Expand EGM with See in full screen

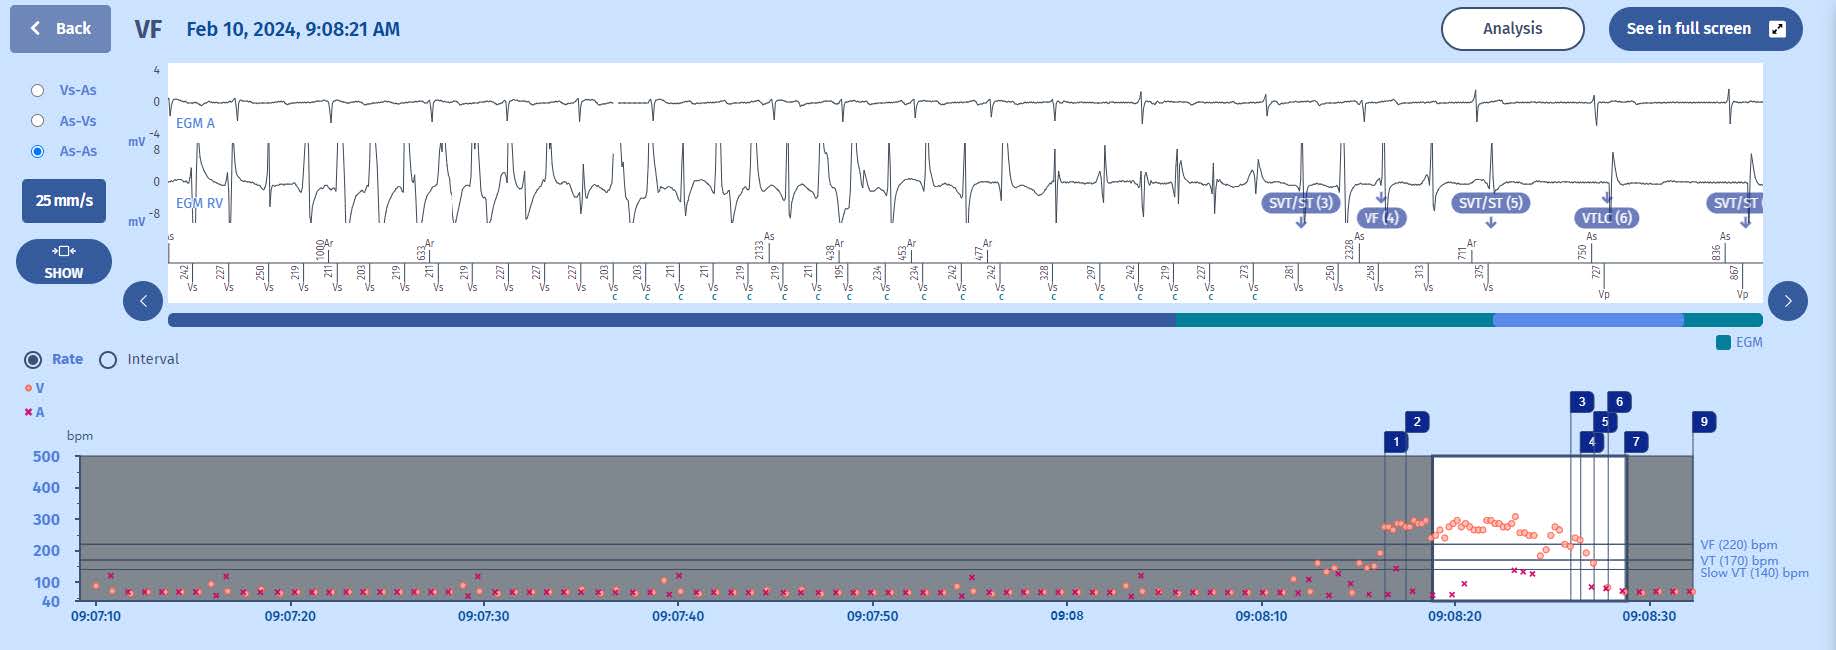(1704, 29)
